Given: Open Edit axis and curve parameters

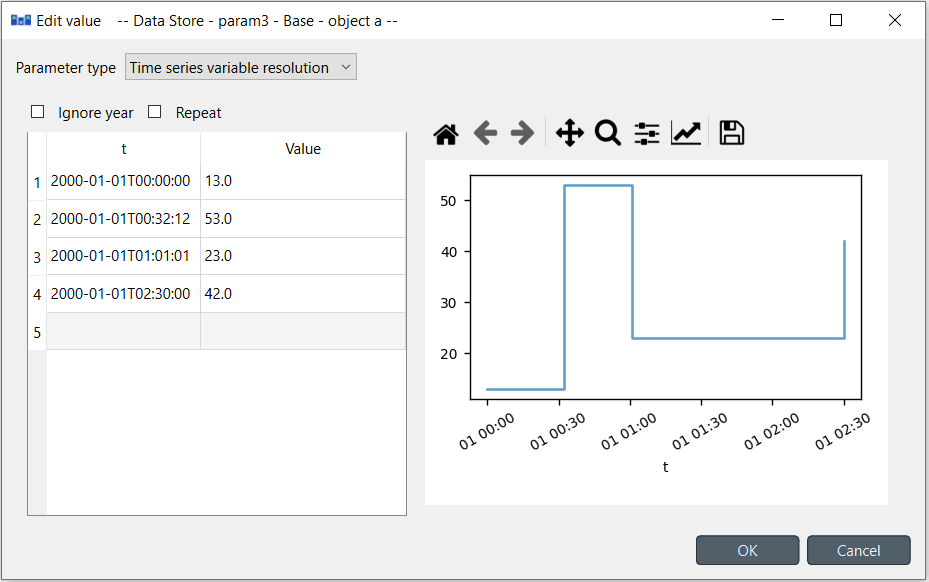Looking at the screenshot, I should pyautogui.click(x=686, y=133).
